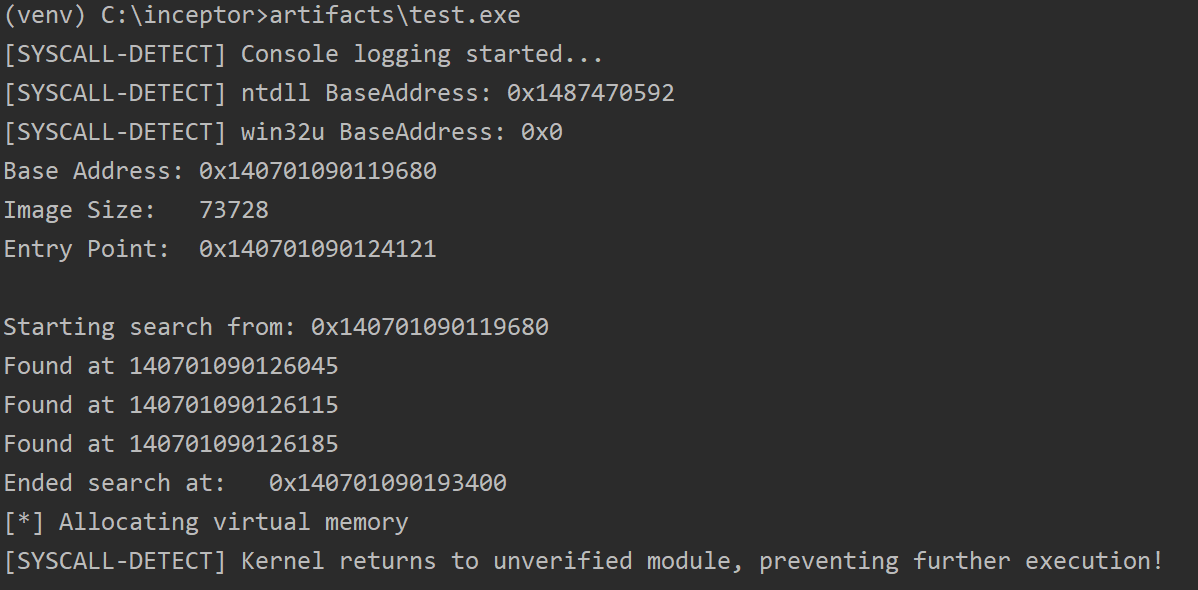
Task: Click the Allocating virtual memory message
Action: coord(234,523)
